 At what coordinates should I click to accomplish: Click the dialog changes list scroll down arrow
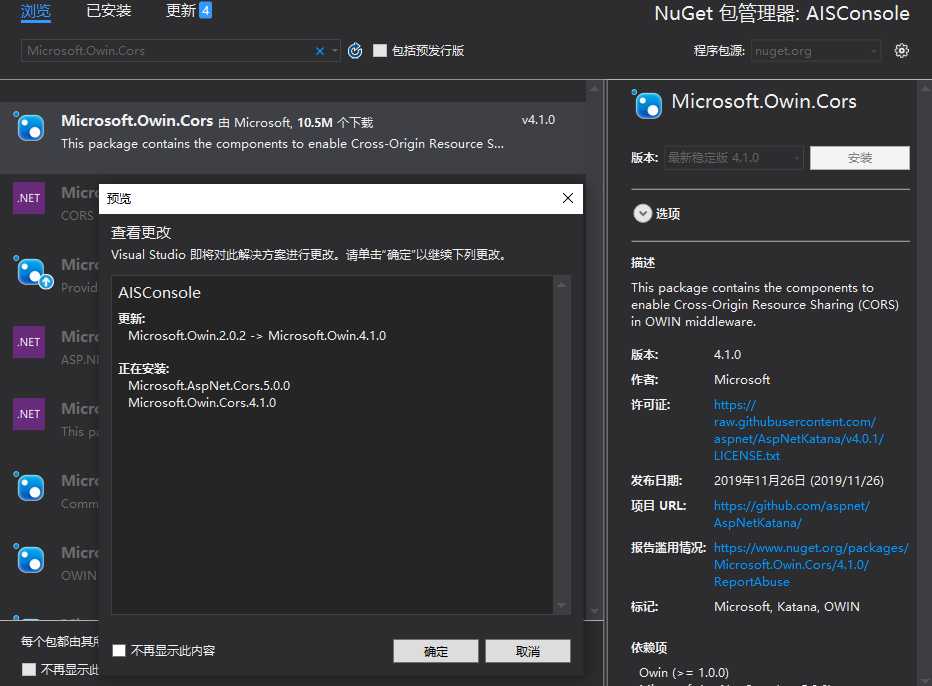561,605
